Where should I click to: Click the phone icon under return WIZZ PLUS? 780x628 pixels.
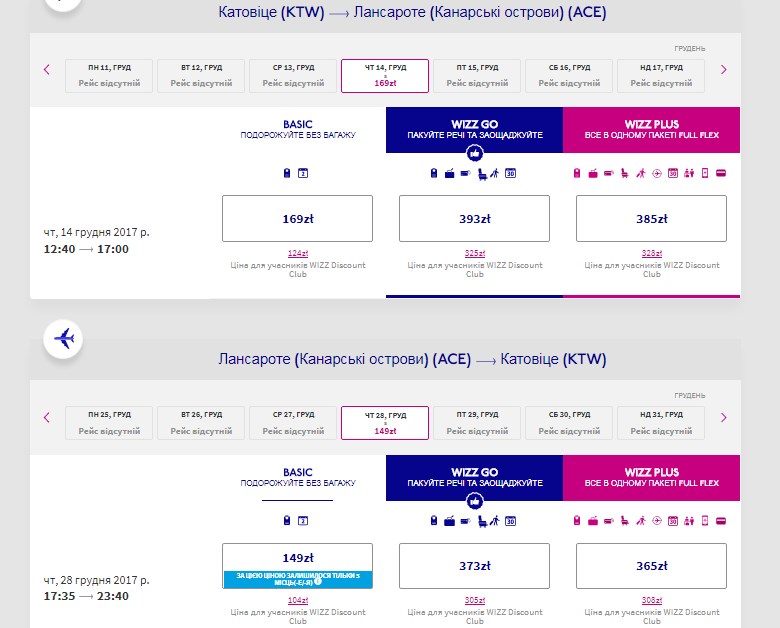coord(704,520)
